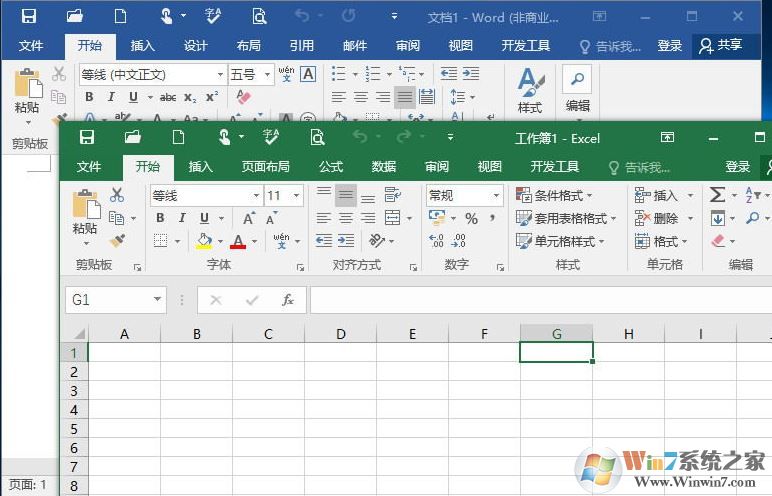Click Word line spacing icon
The width and height of the screenshot is (772, 496).
click(457, 97)
